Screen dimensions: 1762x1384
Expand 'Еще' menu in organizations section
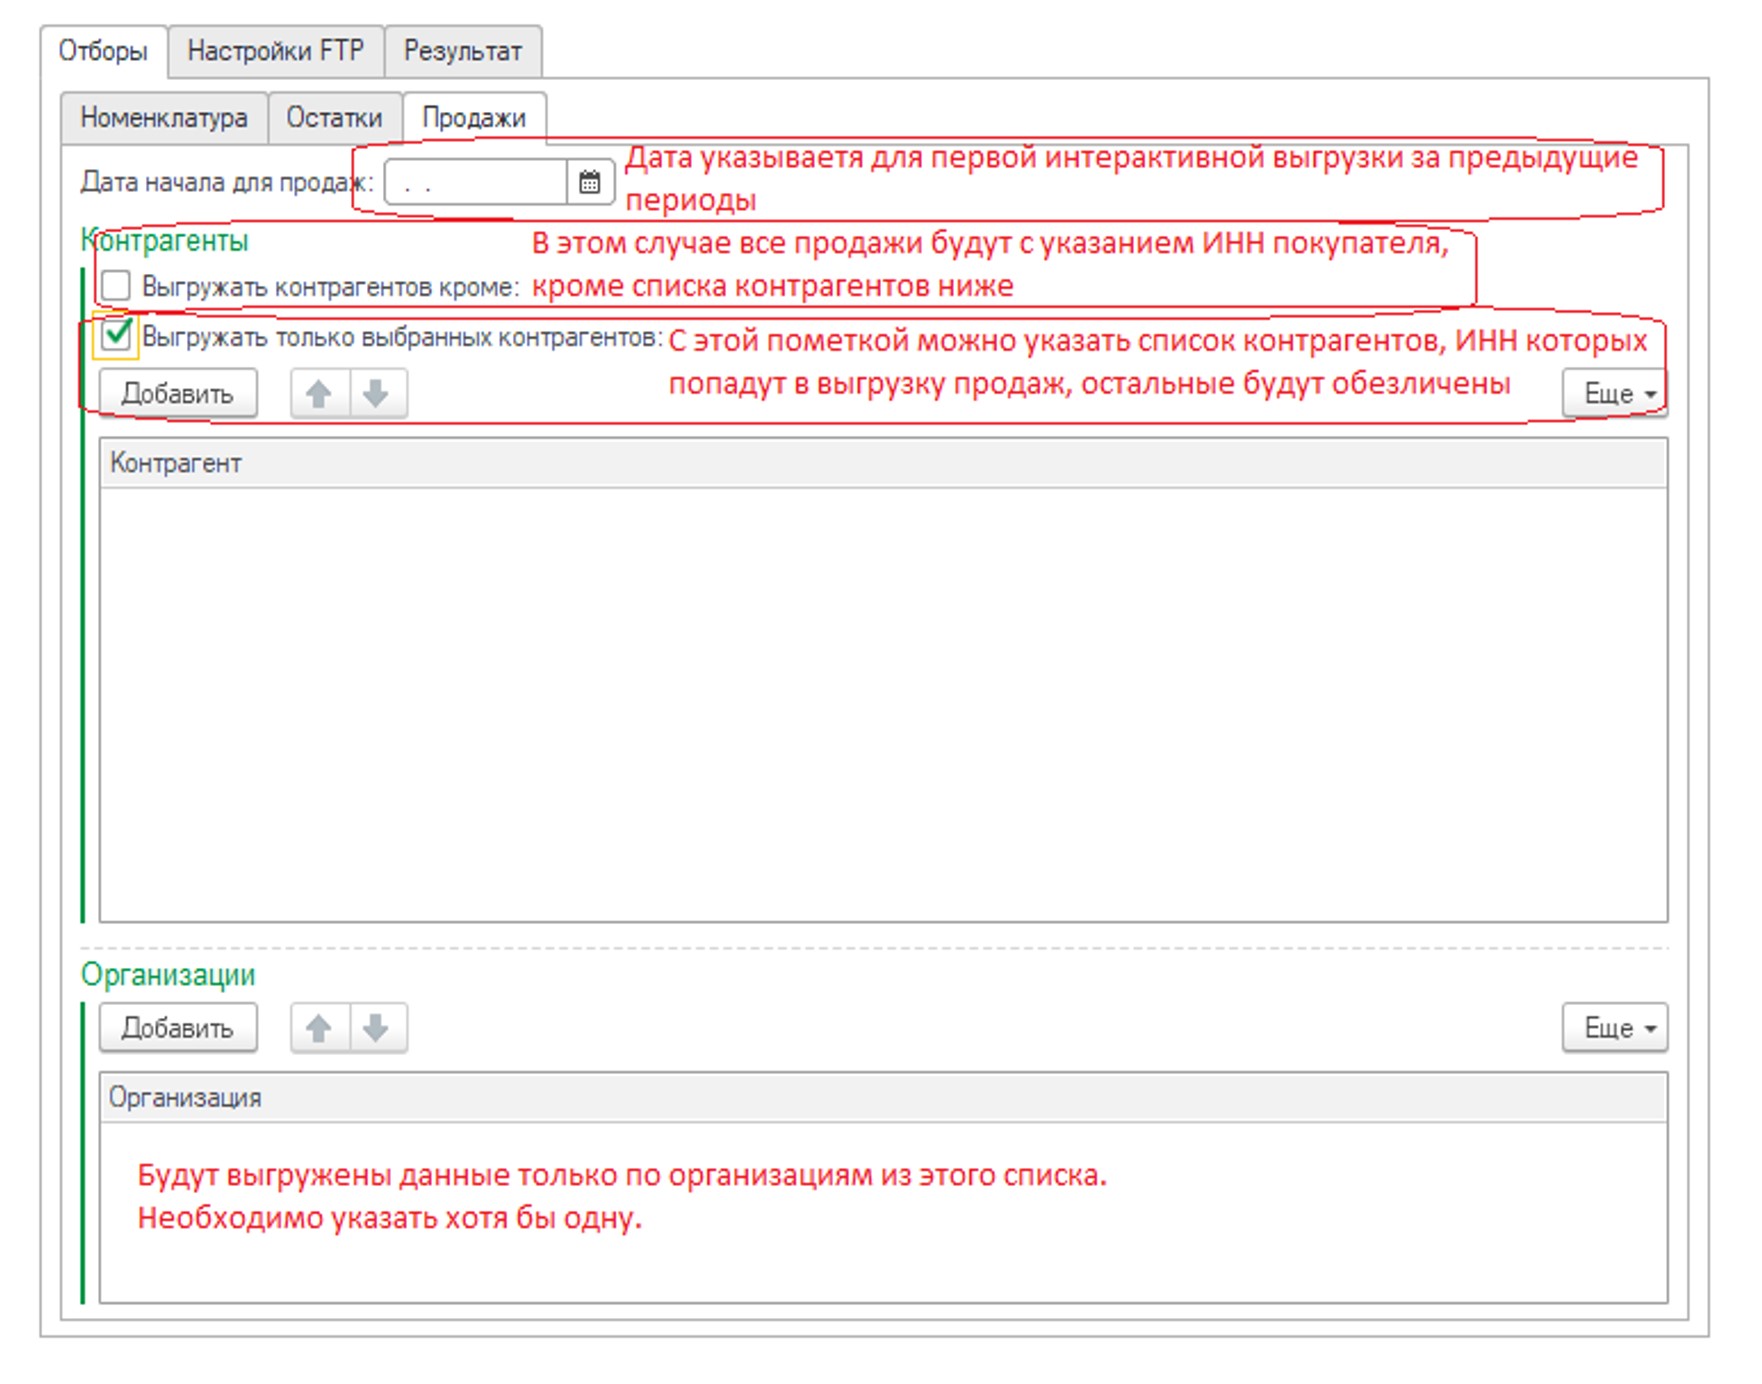point(1614,1028)
